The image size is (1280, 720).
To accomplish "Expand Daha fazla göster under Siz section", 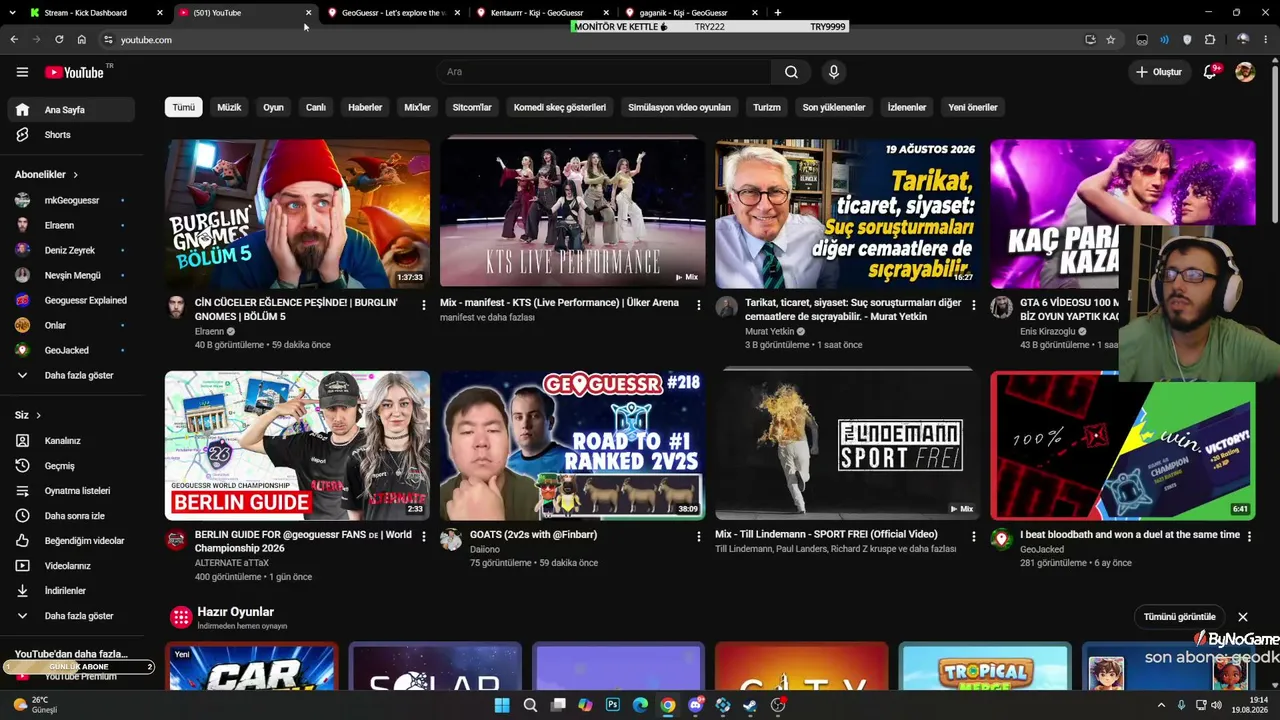I will click(70, 616).
